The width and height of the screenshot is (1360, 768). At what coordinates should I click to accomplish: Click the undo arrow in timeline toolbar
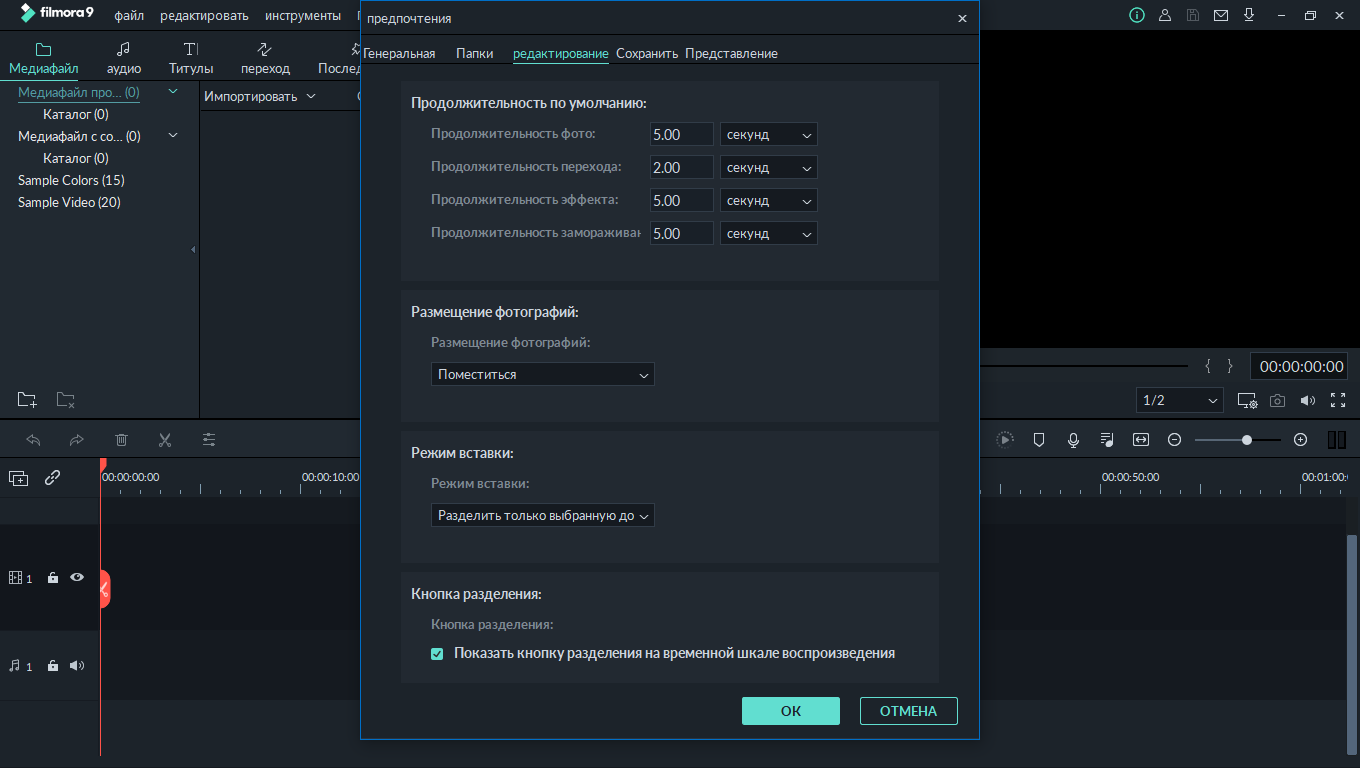[x=33, y=440]
